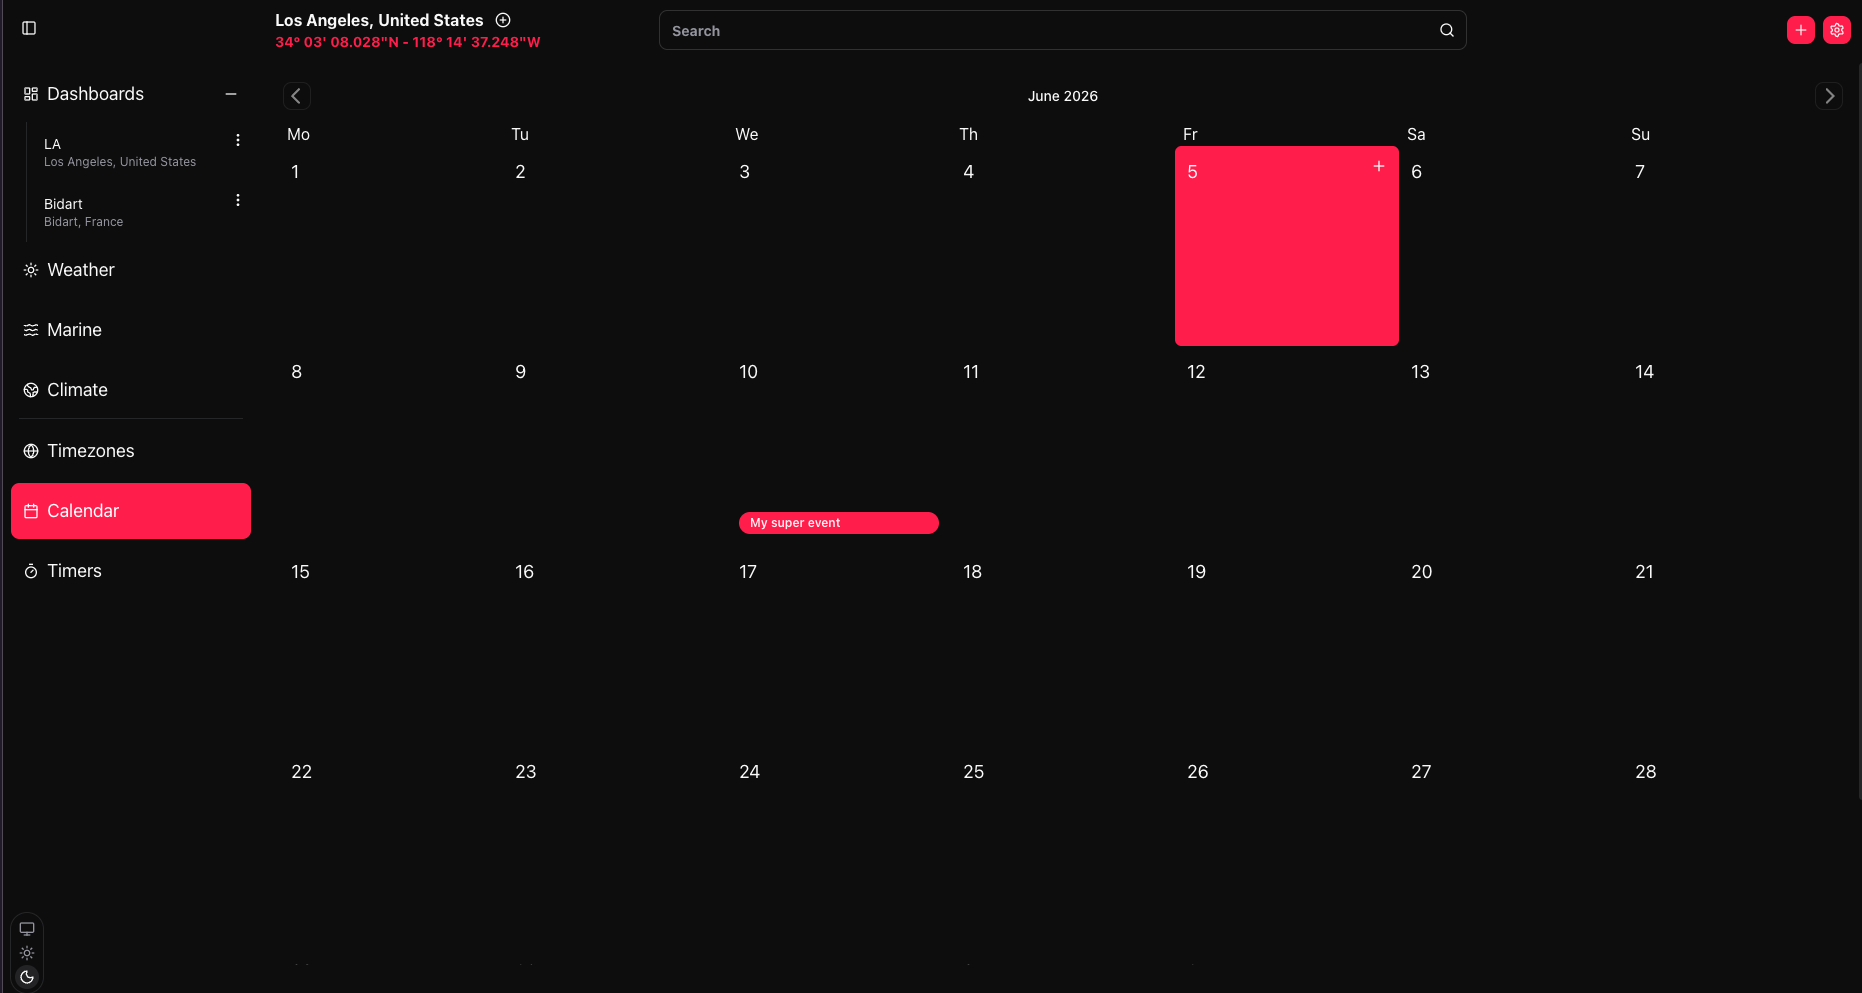Open options menu for Bidart dashboard
Screen dimensions: 1862x993
(x=238, y=200)
